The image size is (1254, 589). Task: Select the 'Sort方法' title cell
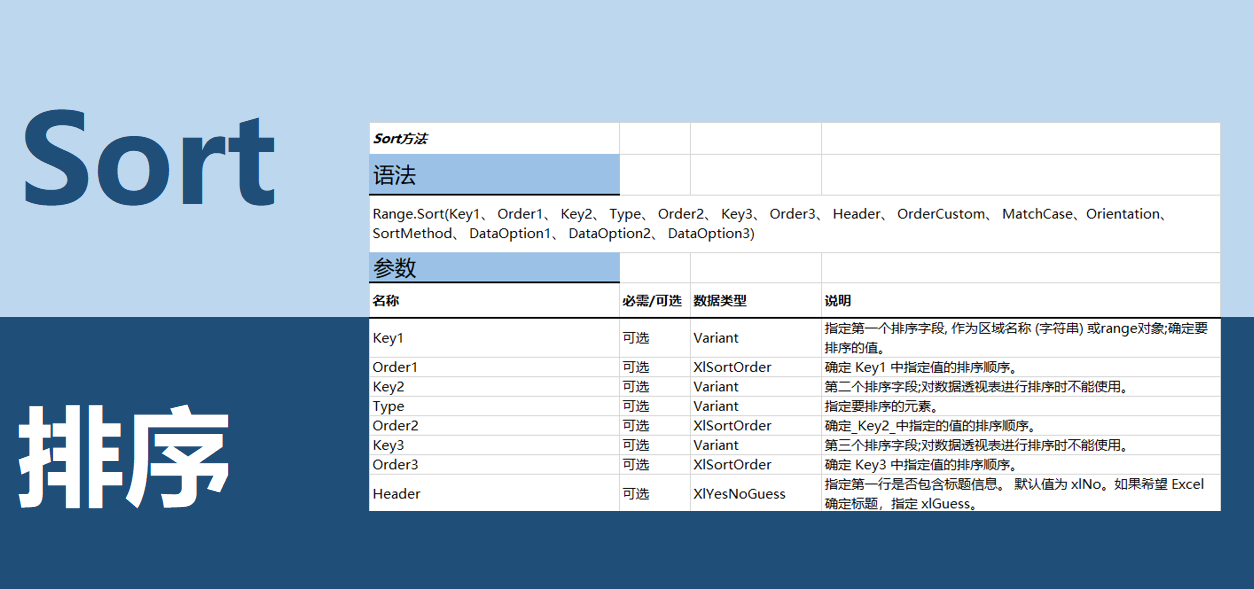coord(494,139)
